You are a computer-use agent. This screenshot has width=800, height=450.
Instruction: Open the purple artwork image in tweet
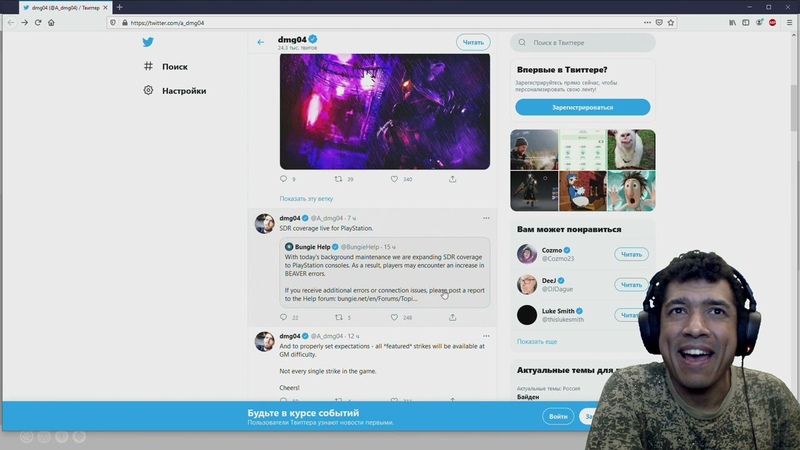[385, 111]
